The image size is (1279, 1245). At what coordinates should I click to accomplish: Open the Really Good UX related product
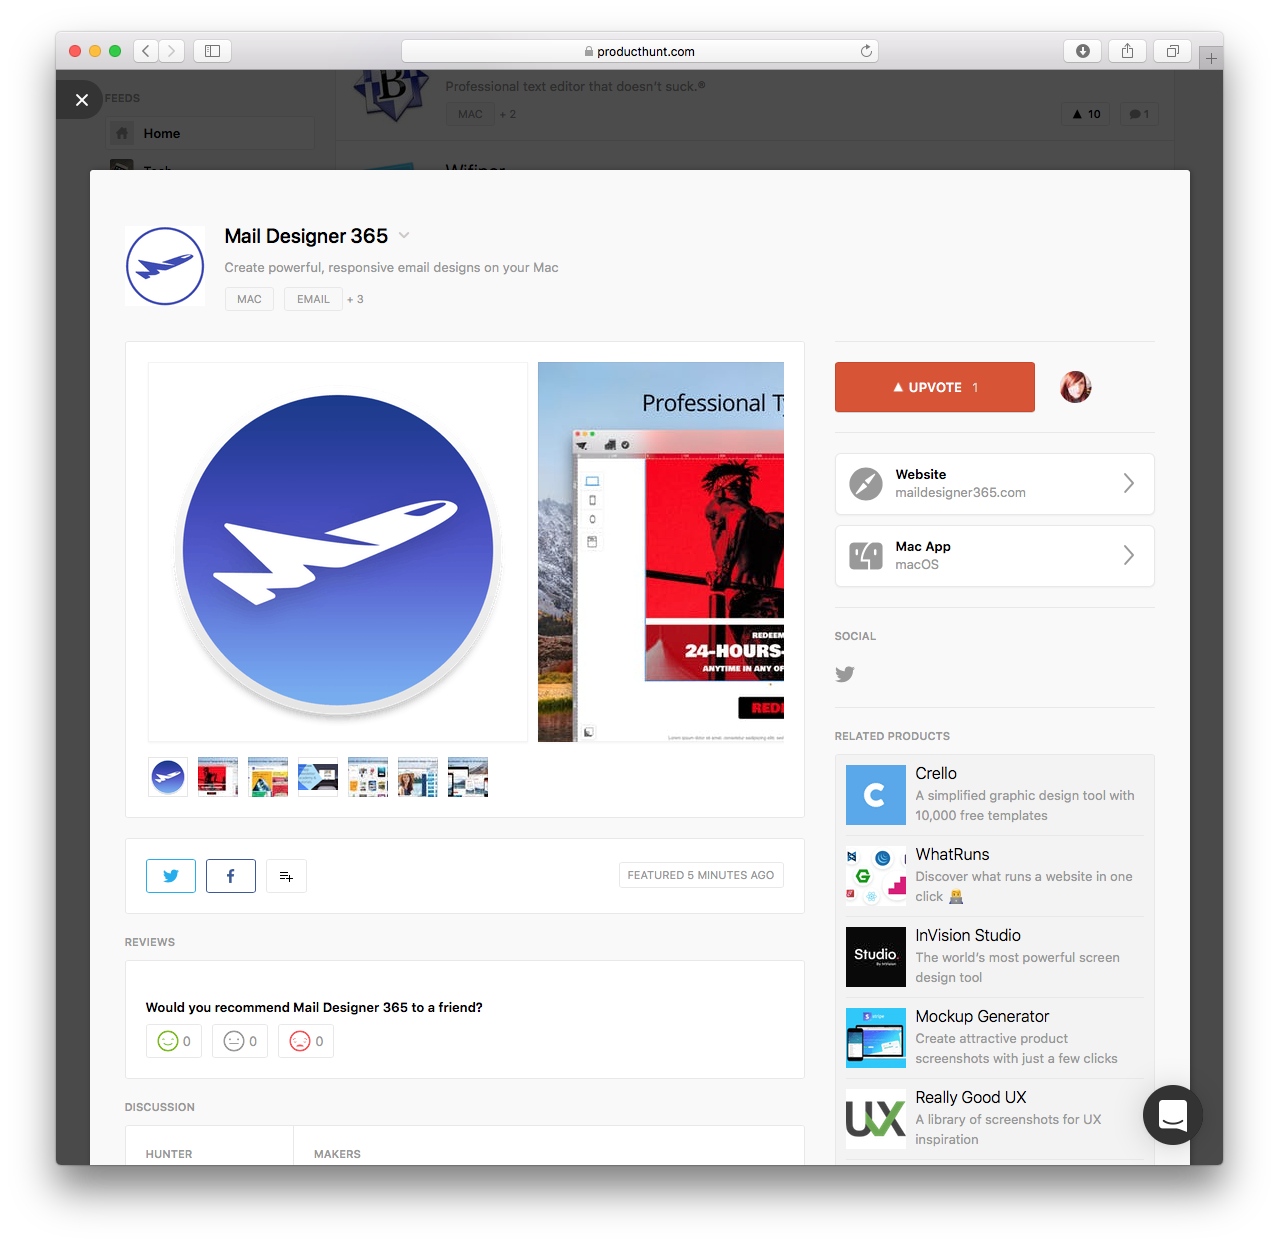(995, 1119)
